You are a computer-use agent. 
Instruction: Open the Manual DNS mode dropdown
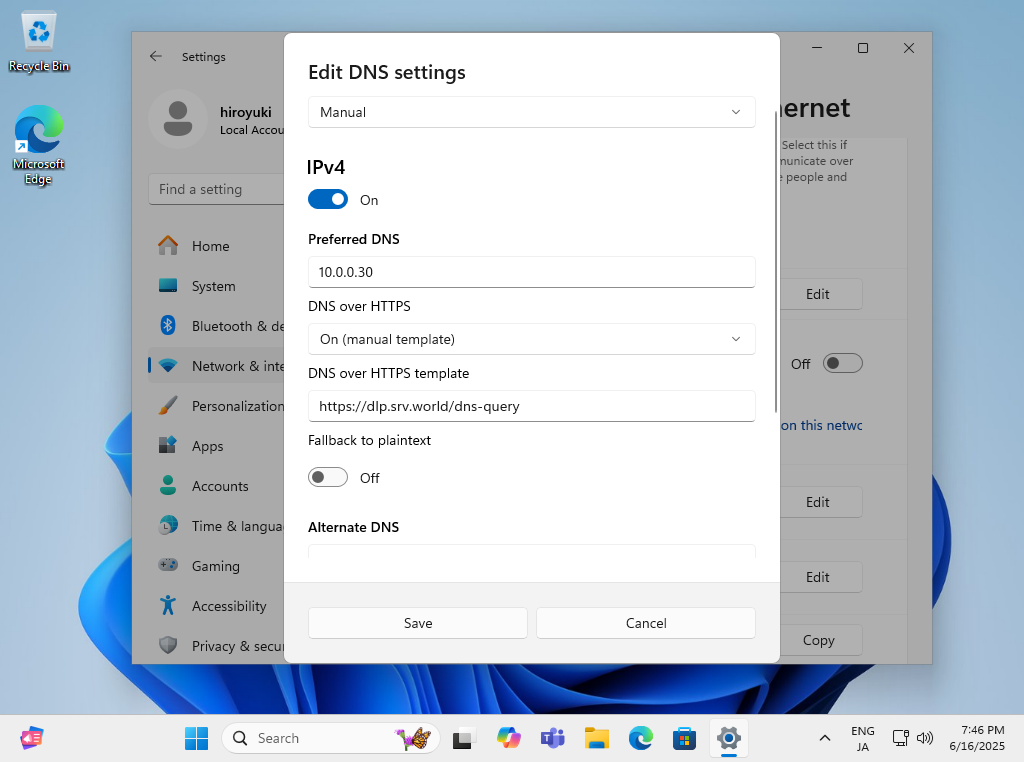(x=531, y=112)
